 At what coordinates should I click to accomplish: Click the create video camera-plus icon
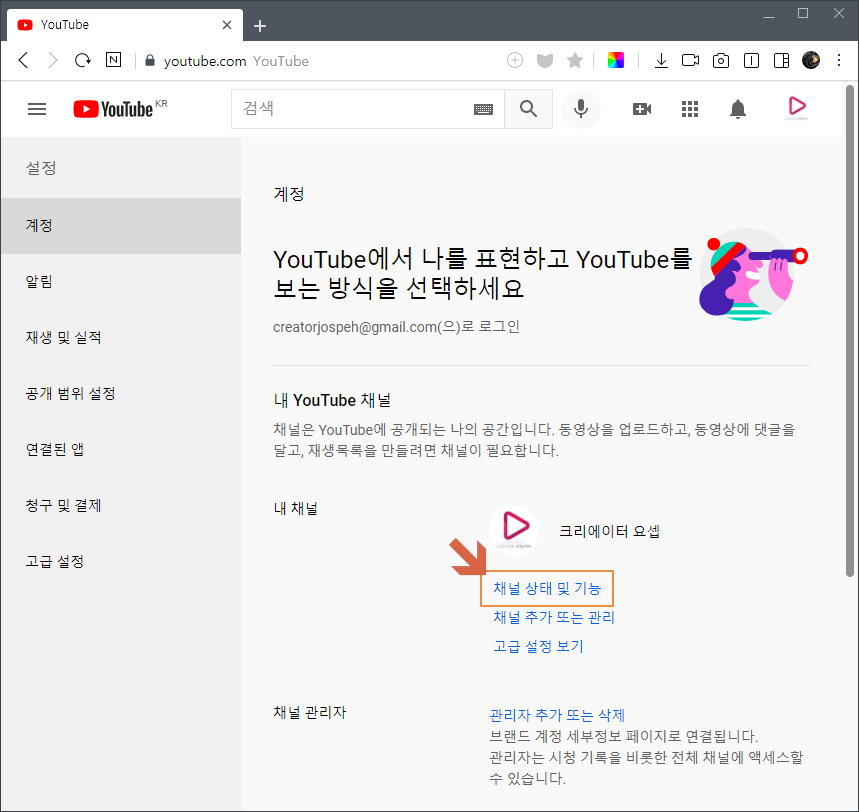642,109
